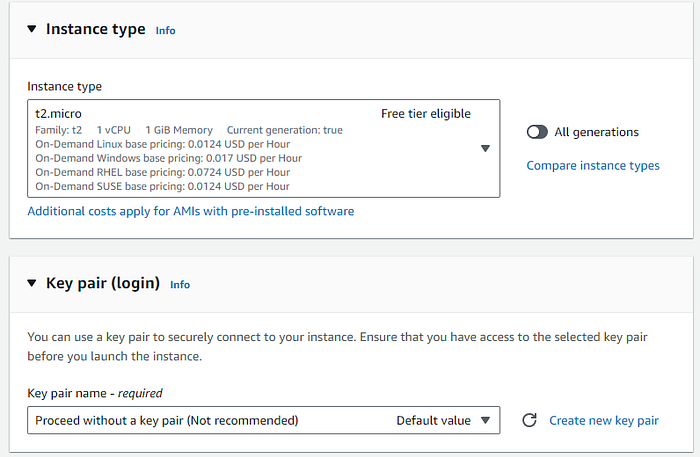
Task: Open Info link next to Key pair (login)
Action: 180,284
